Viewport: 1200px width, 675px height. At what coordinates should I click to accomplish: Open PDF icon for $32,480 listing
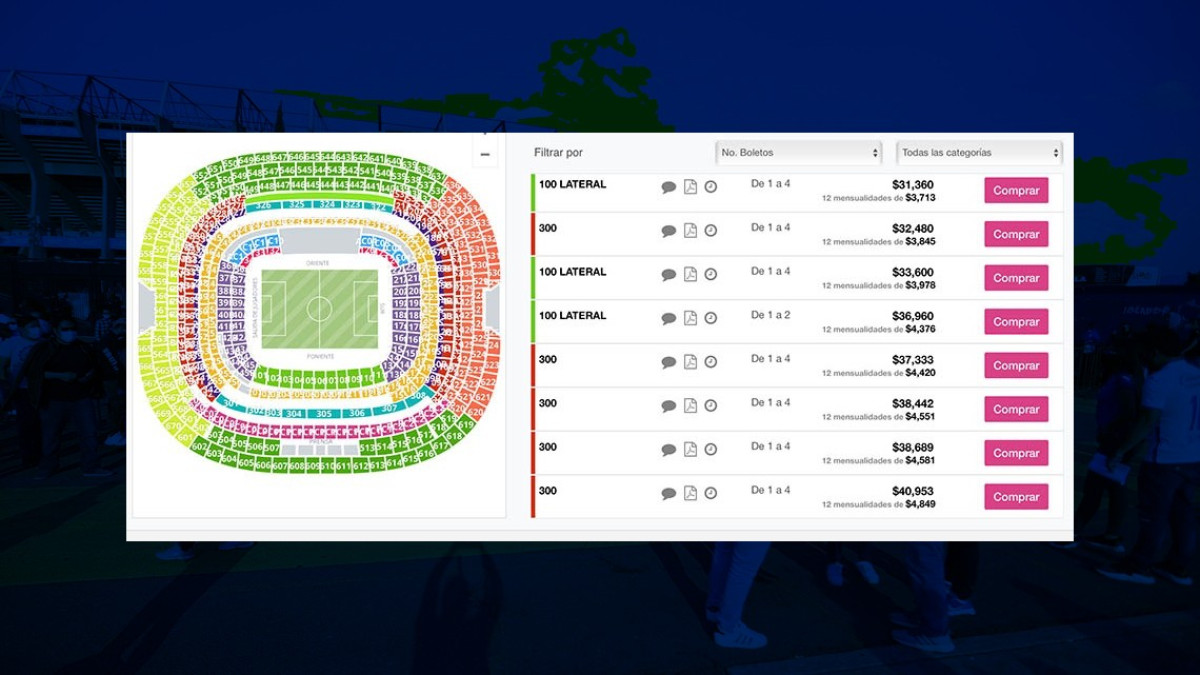690,231
